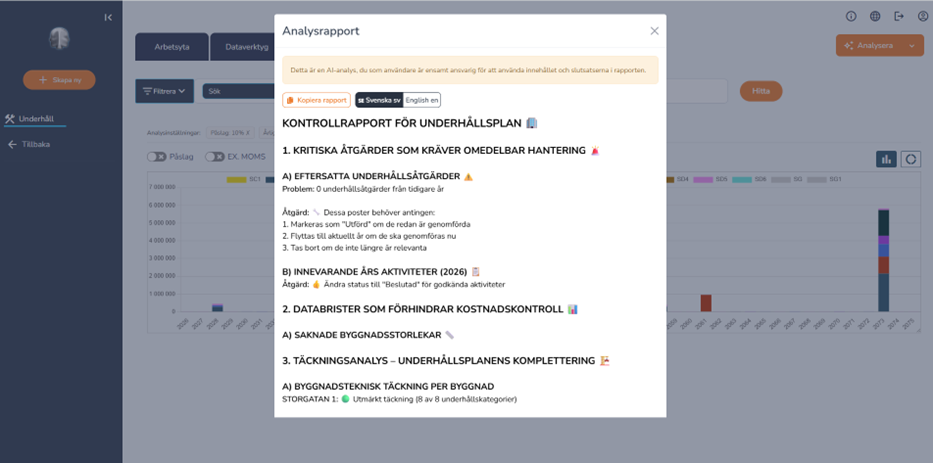Open the info icon in the top bar
The height and width of the screenshot is (463, 933).
[x=851, y=17]
